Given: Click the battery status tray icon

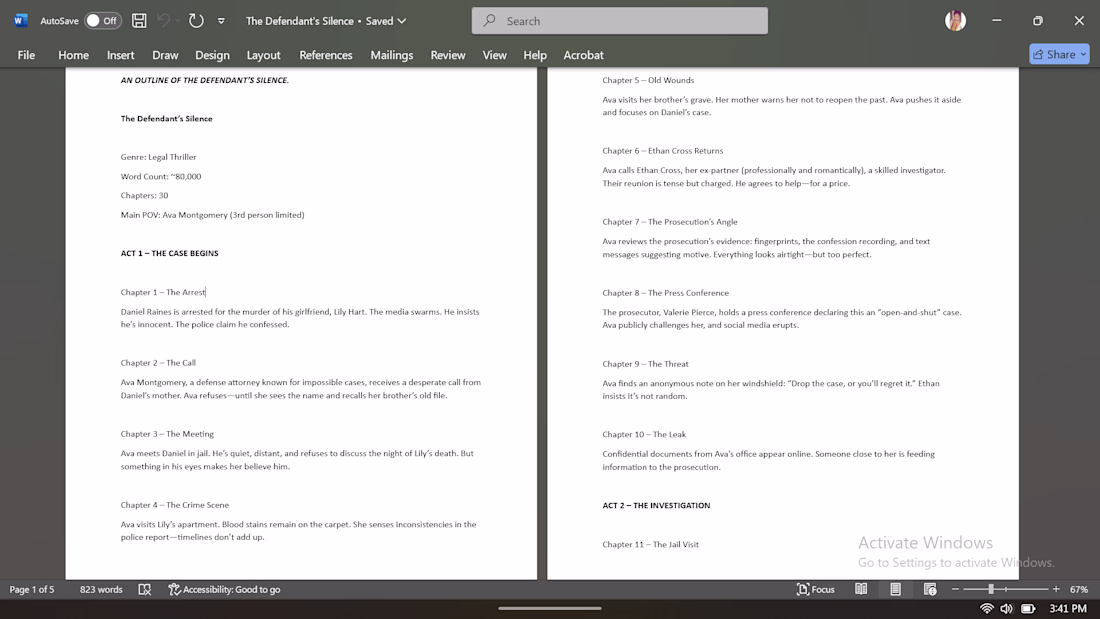Looking at the screenshot, I should 1028,608.
